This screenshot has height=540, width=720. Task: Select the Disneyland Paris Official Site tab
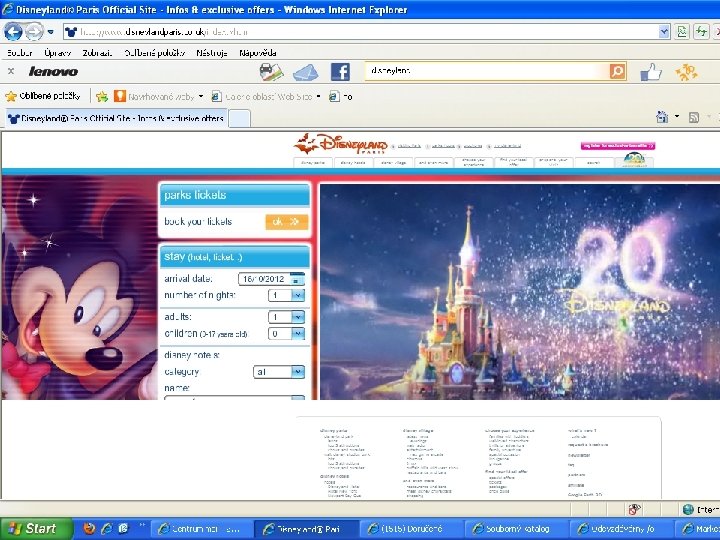117,118
